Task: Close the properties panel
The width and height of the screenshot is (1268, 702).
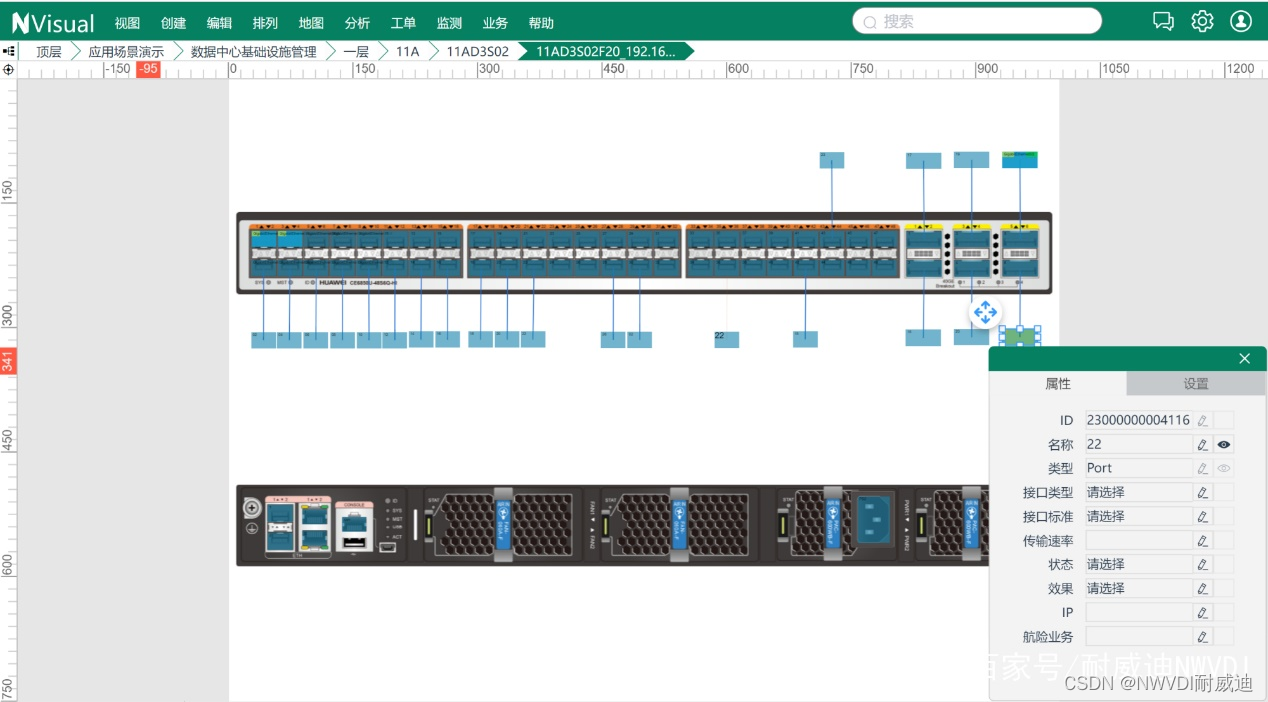Action: pyautogui.click(x=1244, y=359)
